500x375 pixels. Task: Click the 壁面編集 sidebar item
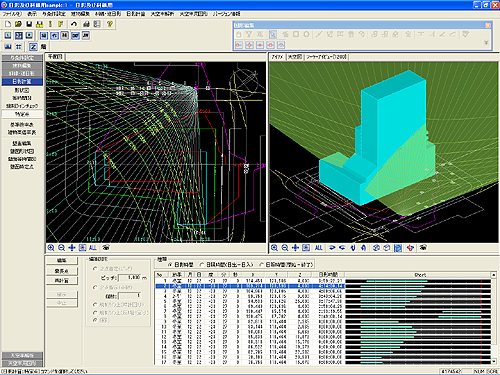22,143
